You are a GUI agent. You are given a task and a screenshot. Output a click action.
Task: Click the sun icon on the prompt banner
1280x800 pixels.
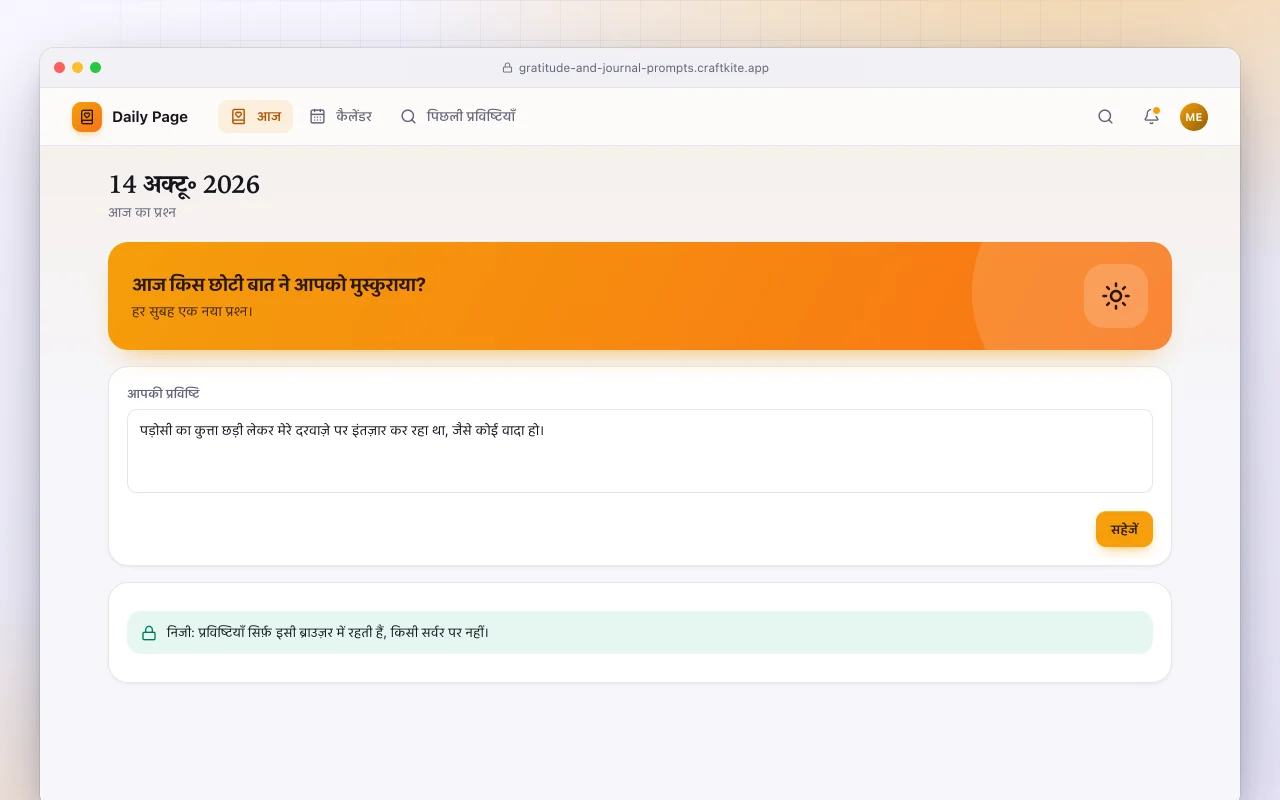pos(1116,296)
